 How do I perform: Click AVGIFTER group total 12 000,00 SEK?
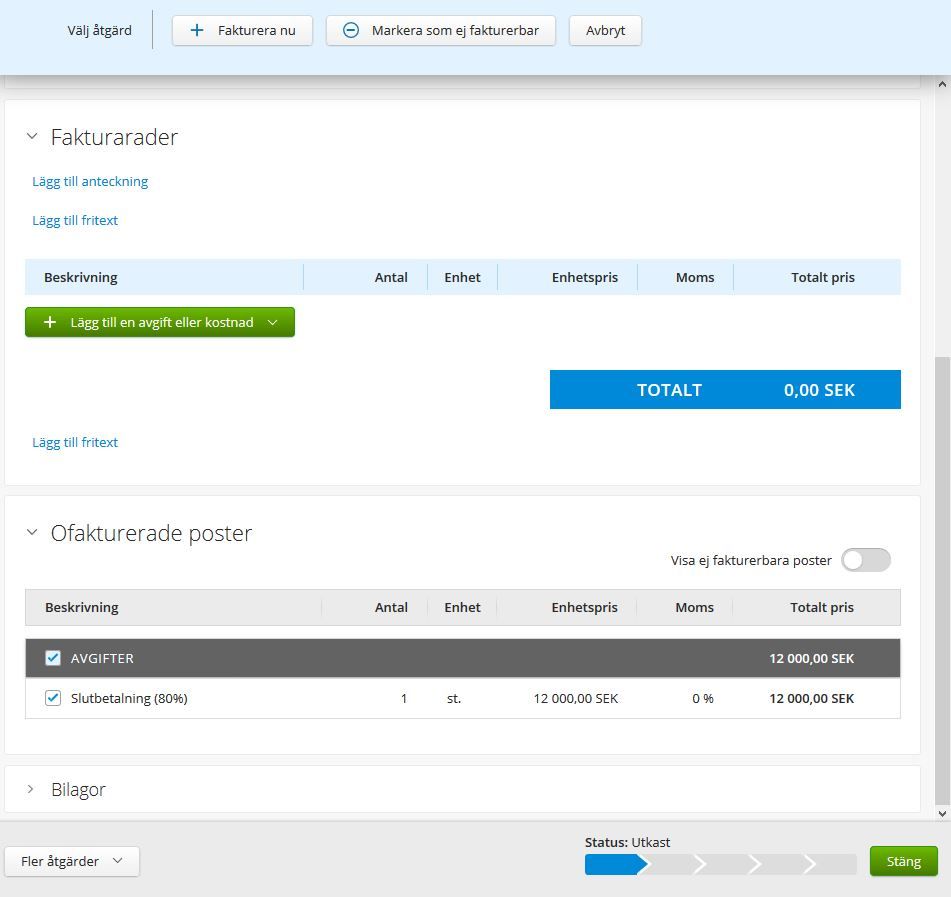812,658
